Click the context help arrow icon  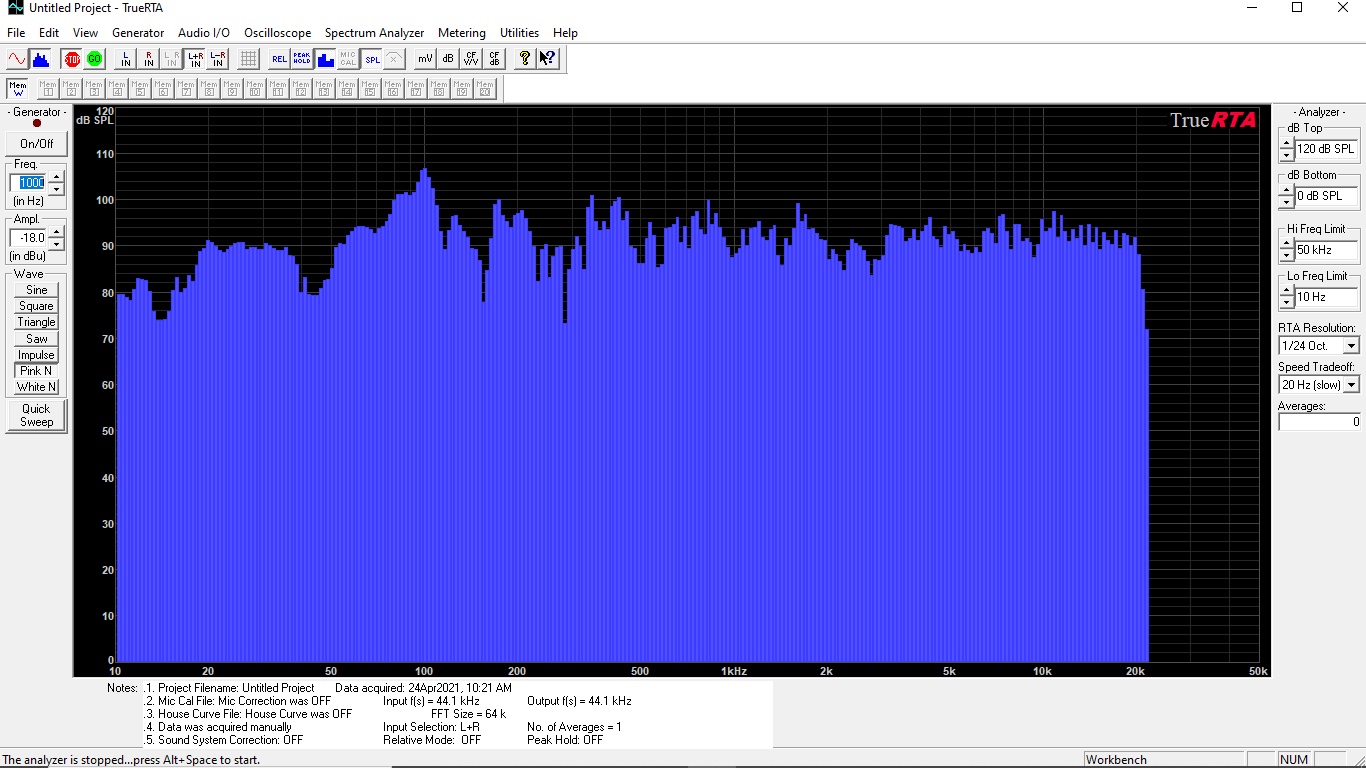click(547, 59)
